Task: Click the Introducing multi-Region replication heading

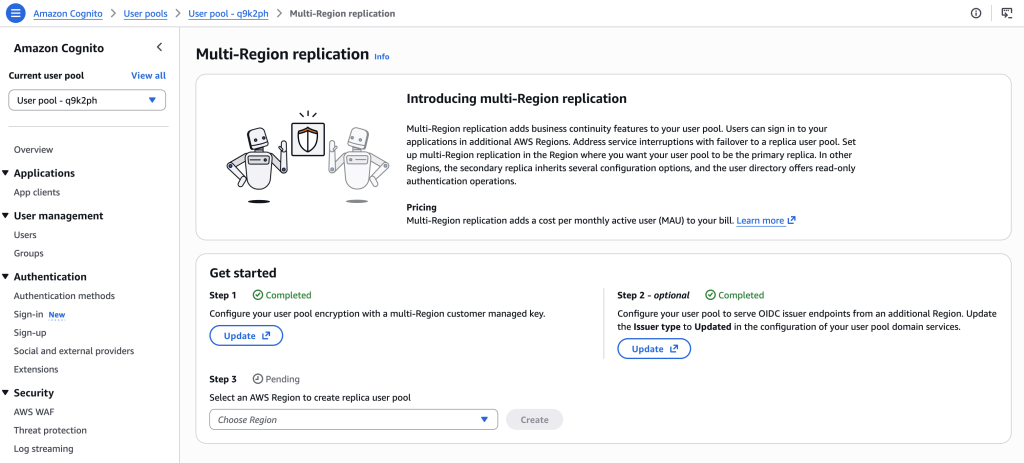Action: [517, 99]
